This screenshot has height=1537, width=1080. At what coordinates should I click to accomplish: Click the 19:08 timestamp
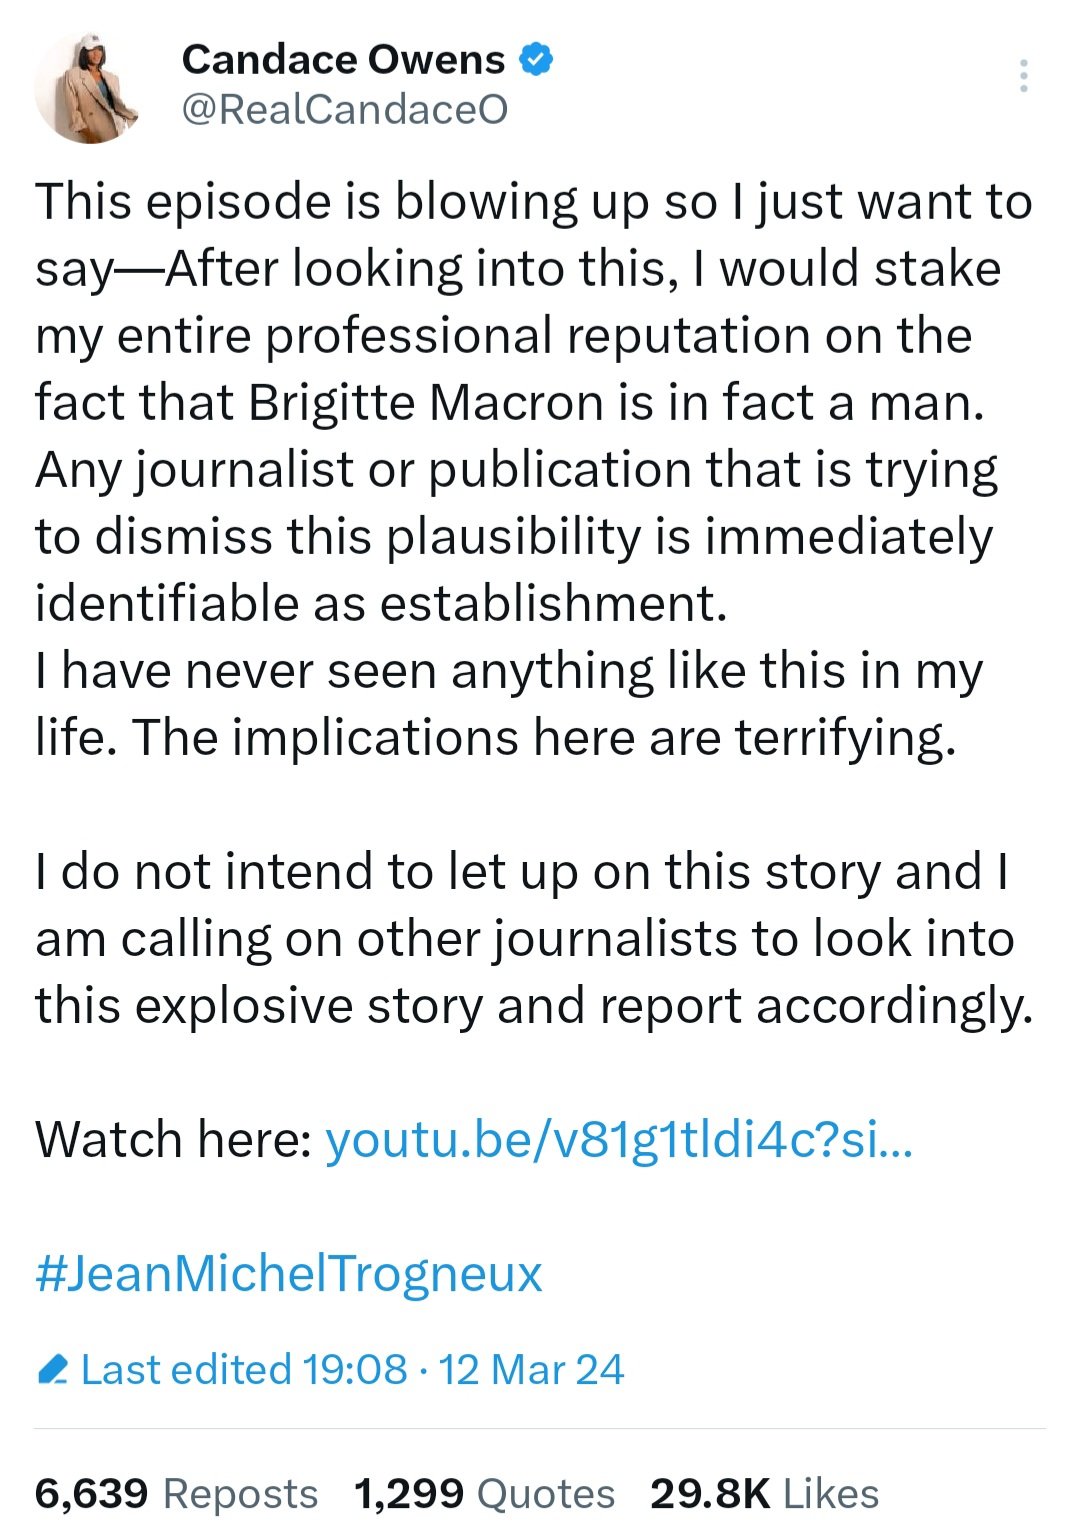(x=354, y=1370)
